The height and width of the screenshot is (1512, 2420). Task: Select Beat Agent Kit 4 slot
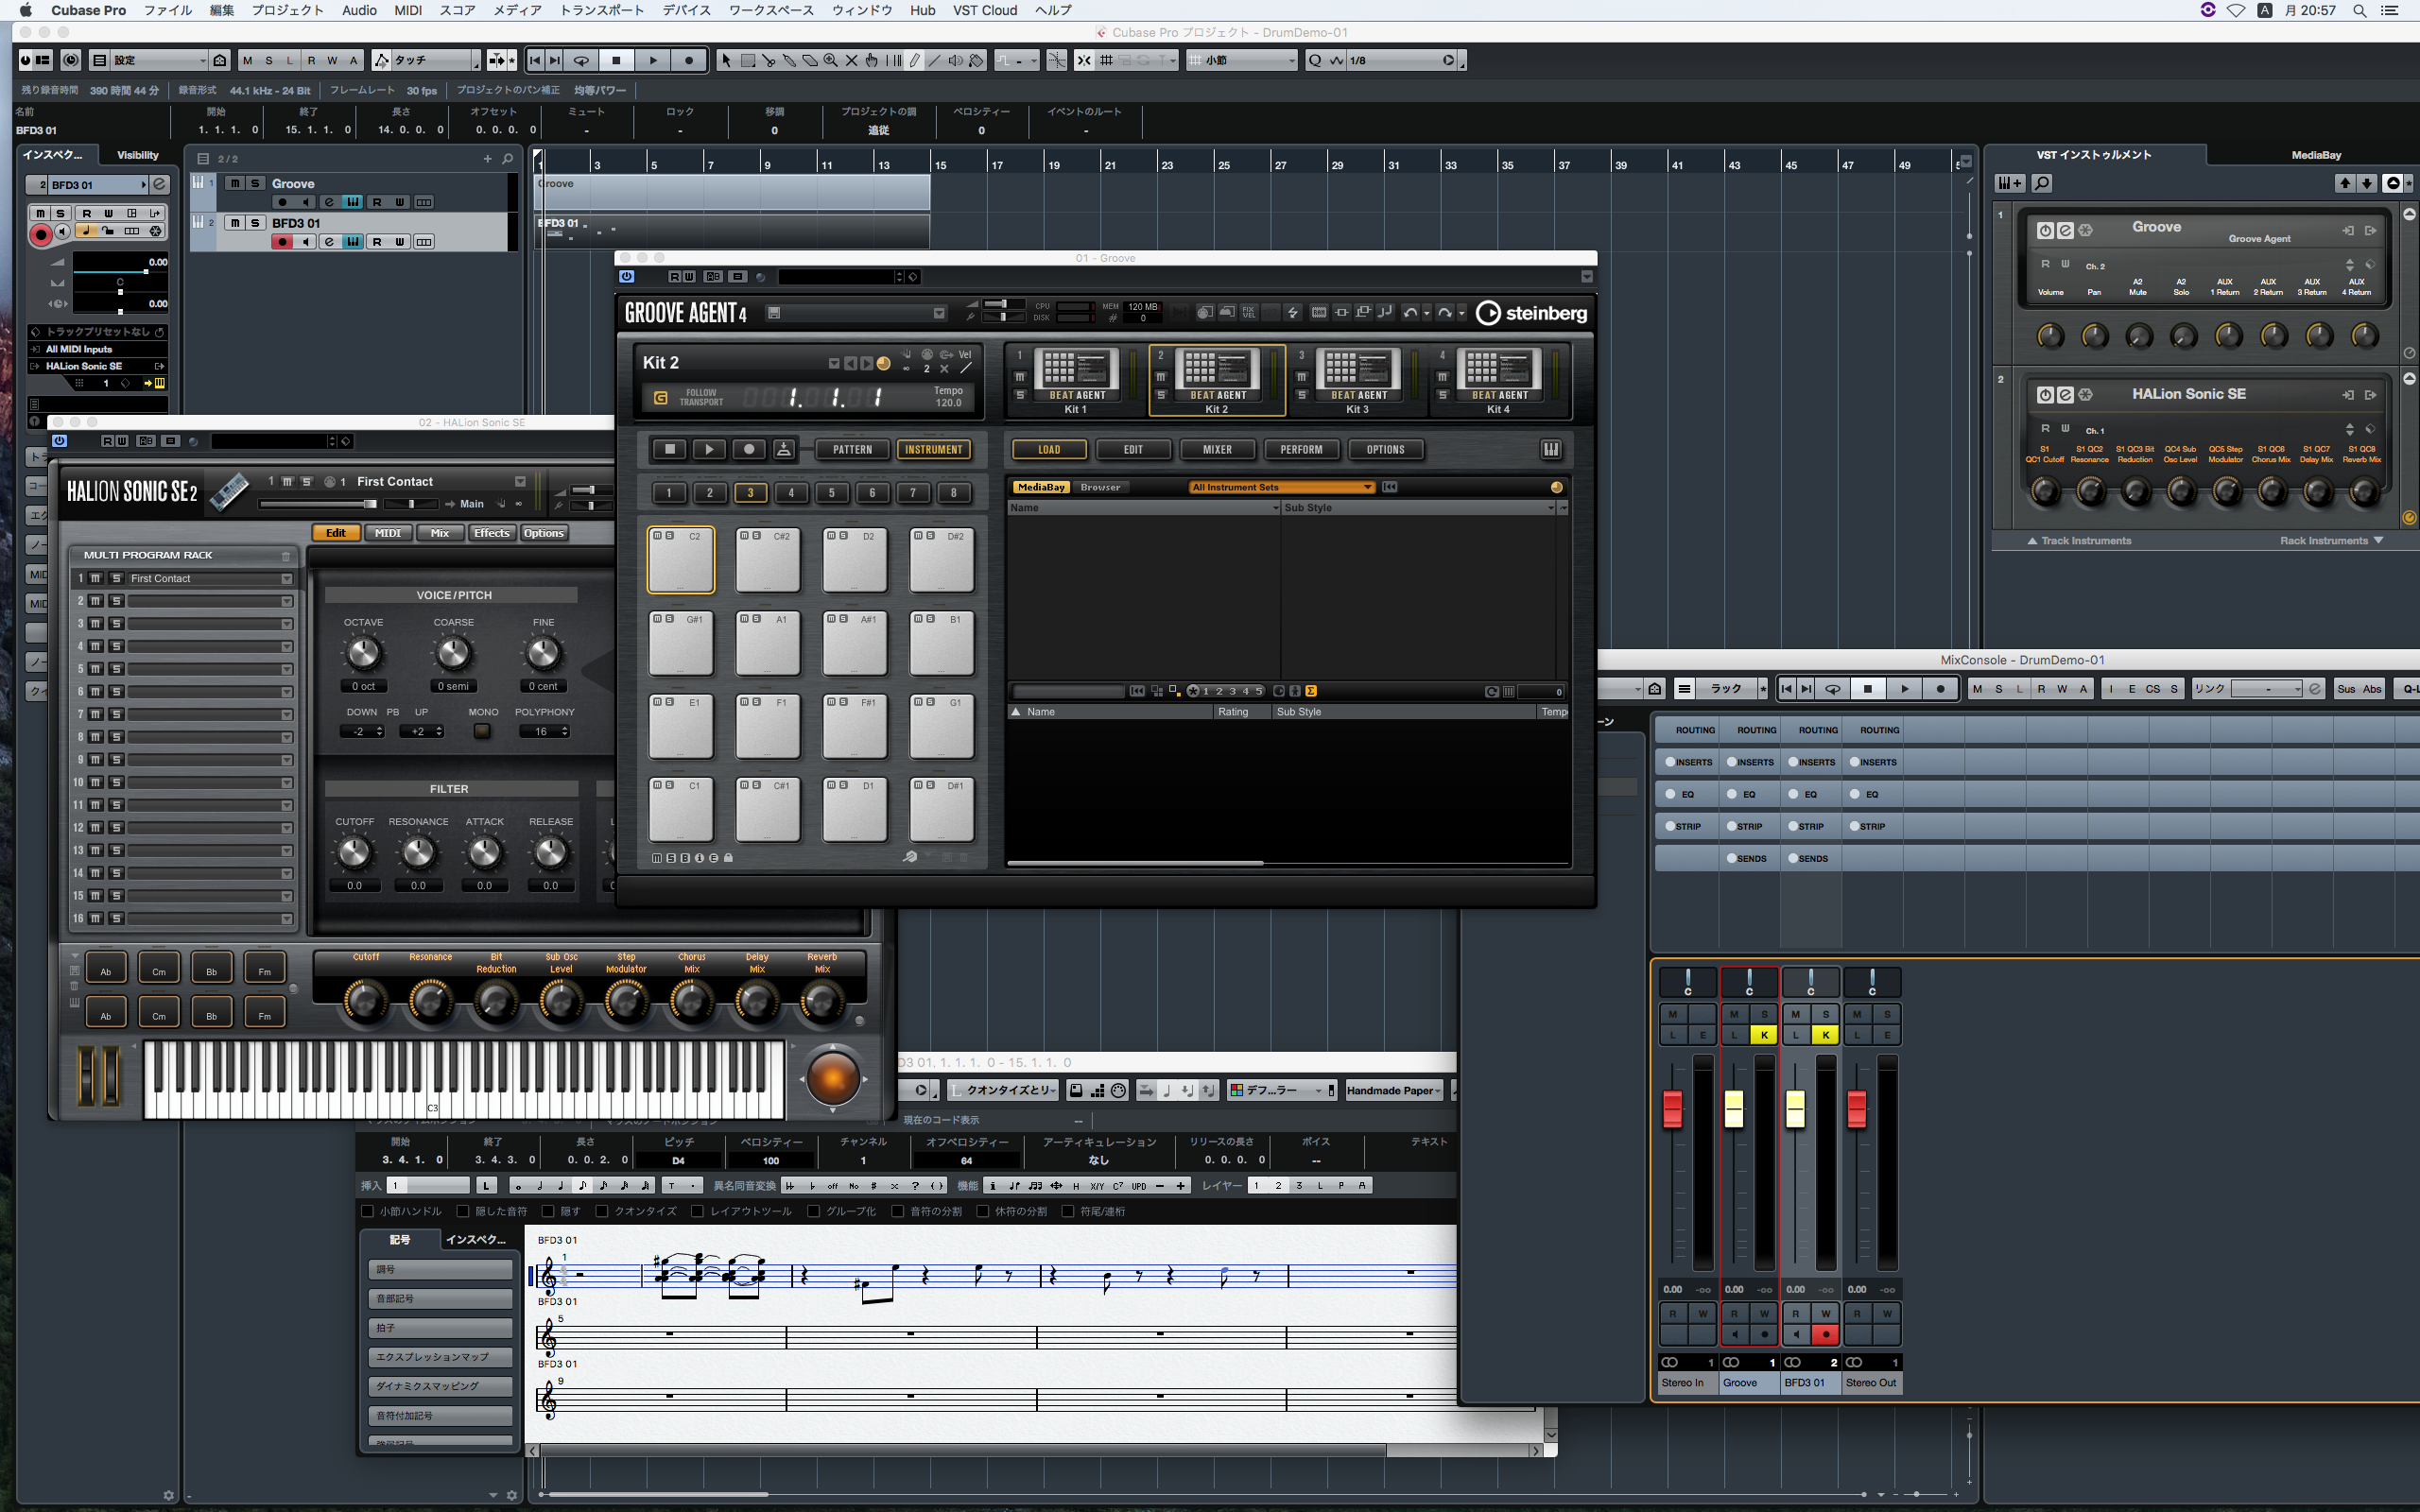pos(1498,380)
